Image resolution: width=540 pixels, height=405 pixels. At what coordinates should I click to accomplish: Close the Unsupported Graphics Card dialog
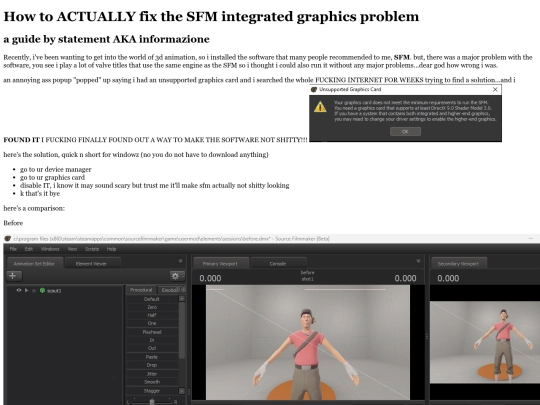pos(495,90)
